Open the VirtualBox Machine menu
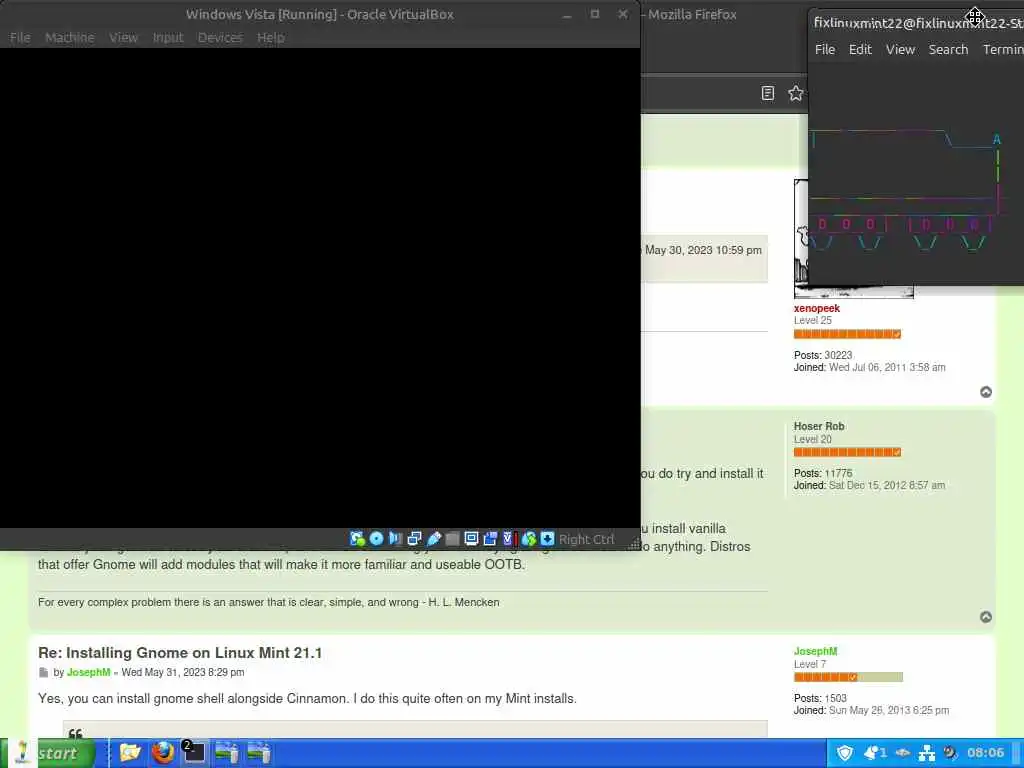The width and height of the screenshot is (1024, 768). [x=70, y=37]
